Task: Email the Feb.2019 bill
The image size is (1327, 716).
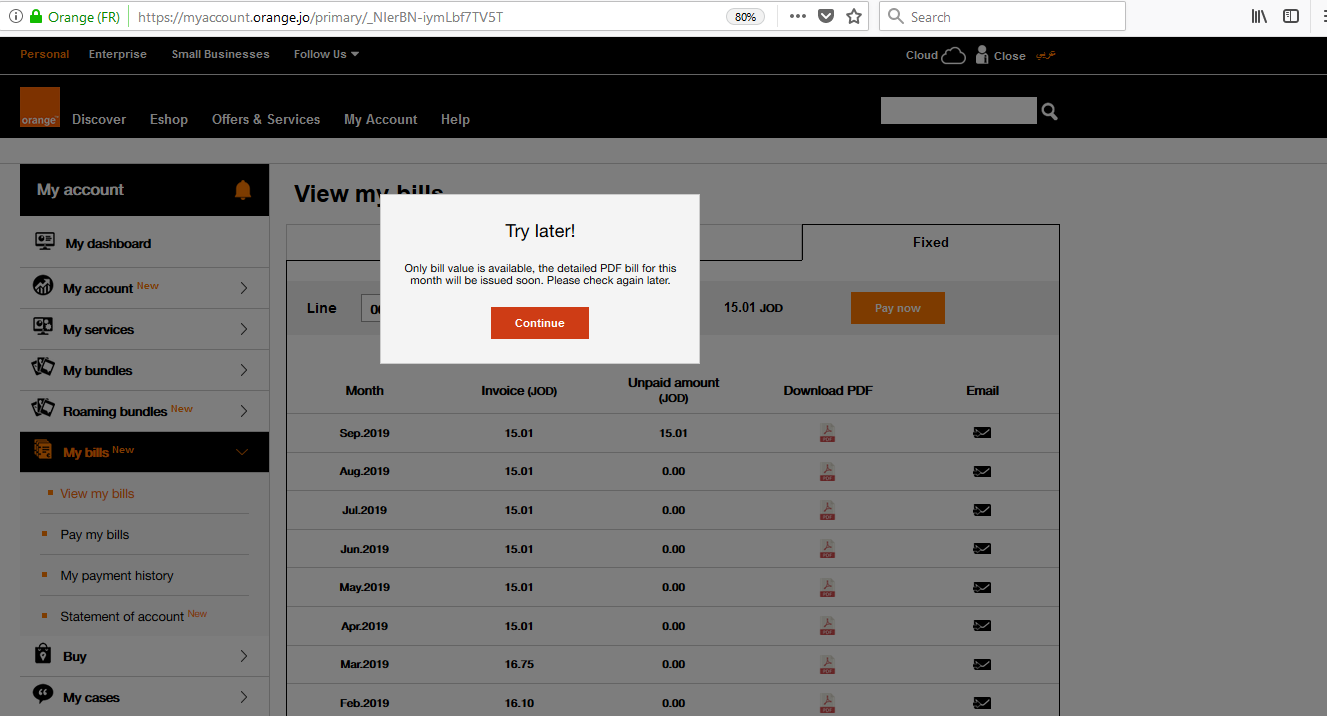Action: [x=982, y=703]
